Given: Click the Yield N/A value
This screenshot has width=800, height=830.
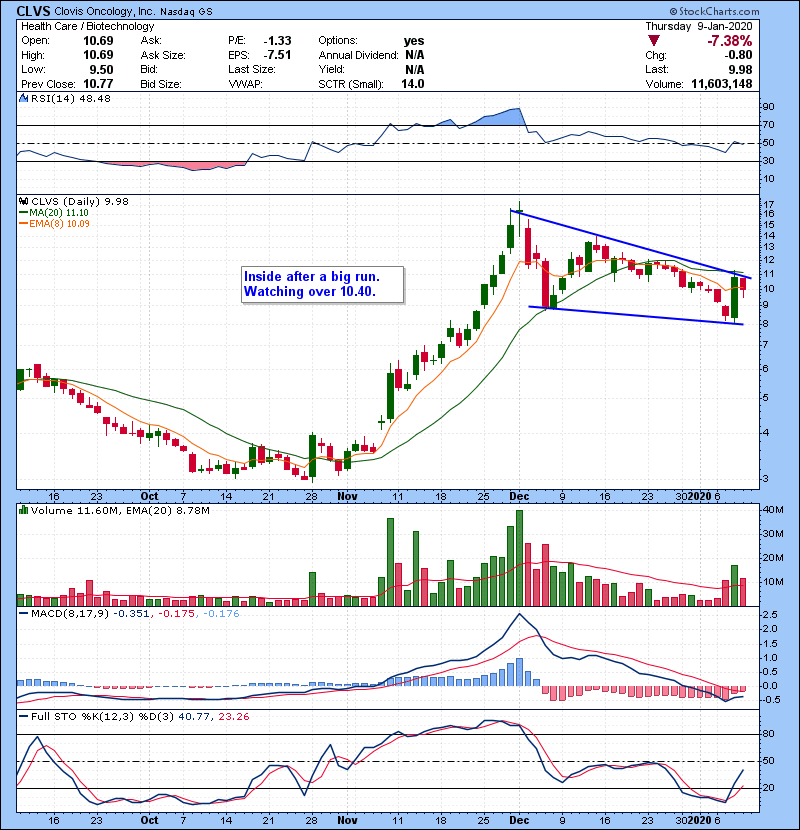Looking at the screenshot, I should (415, 70).
